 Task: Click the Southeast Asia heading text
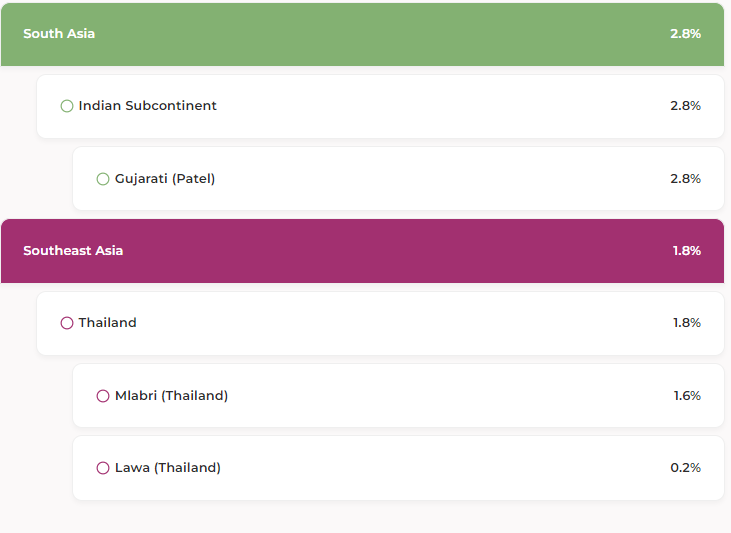(x=73, y=251)
